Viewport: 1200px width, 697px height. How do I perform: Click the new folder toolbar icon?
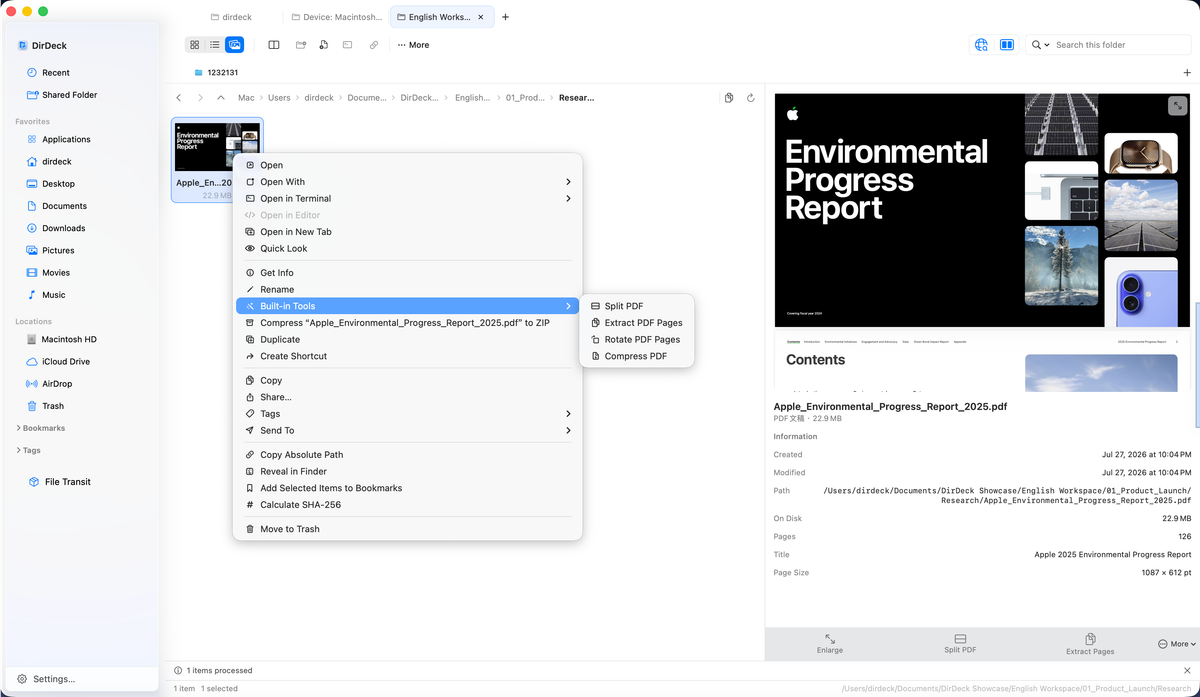click(301, 45)
